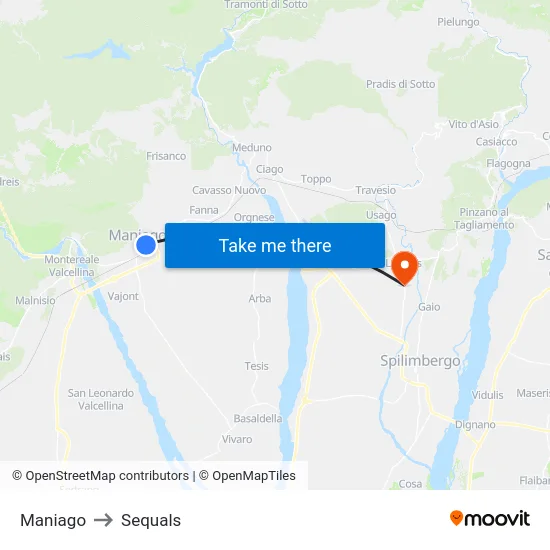Select the blue Maniago origin marker

pos(146,245)
